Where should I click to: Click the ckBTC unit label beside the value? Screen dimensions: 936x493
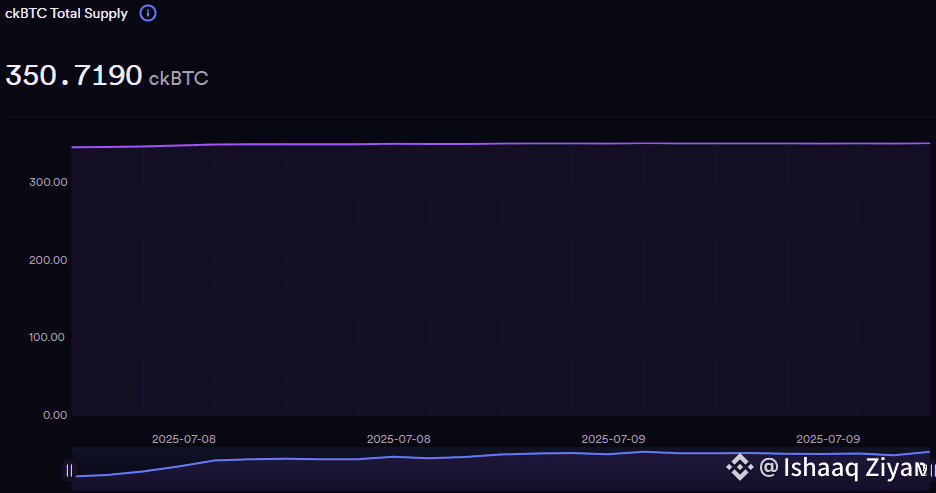coord(178,78)
